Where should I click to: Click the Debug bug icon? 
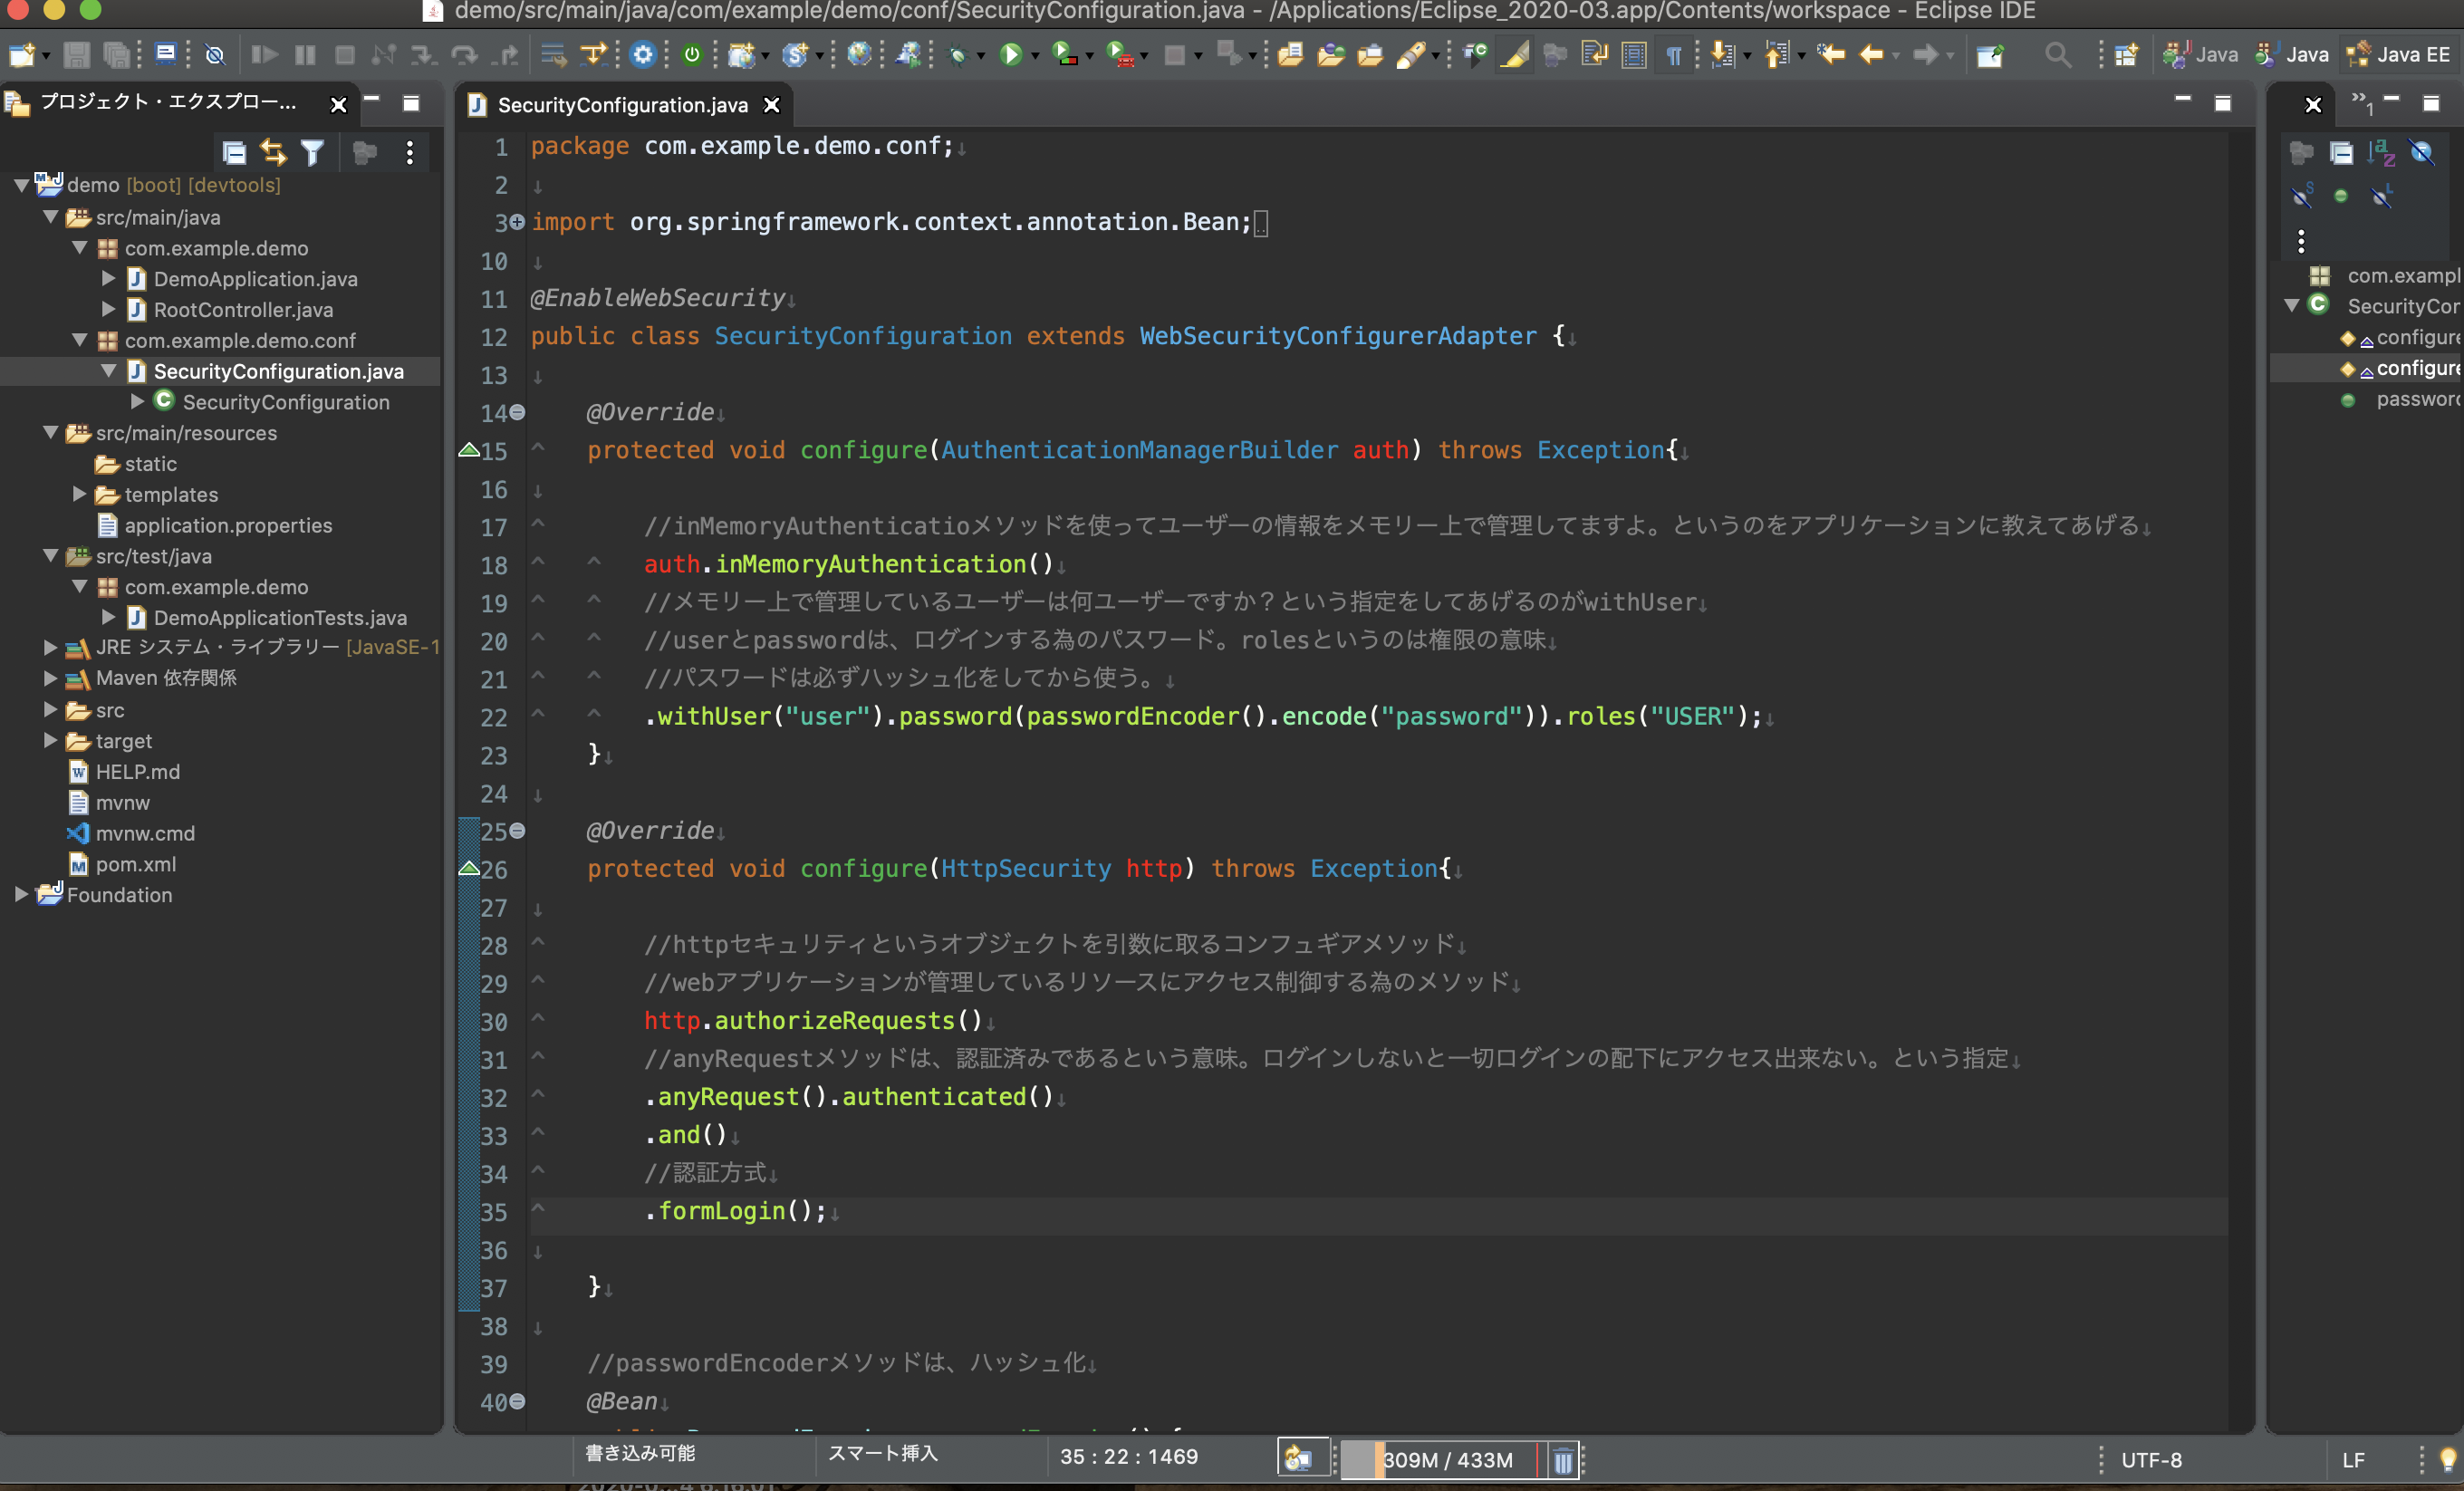(x=958, y=55)
